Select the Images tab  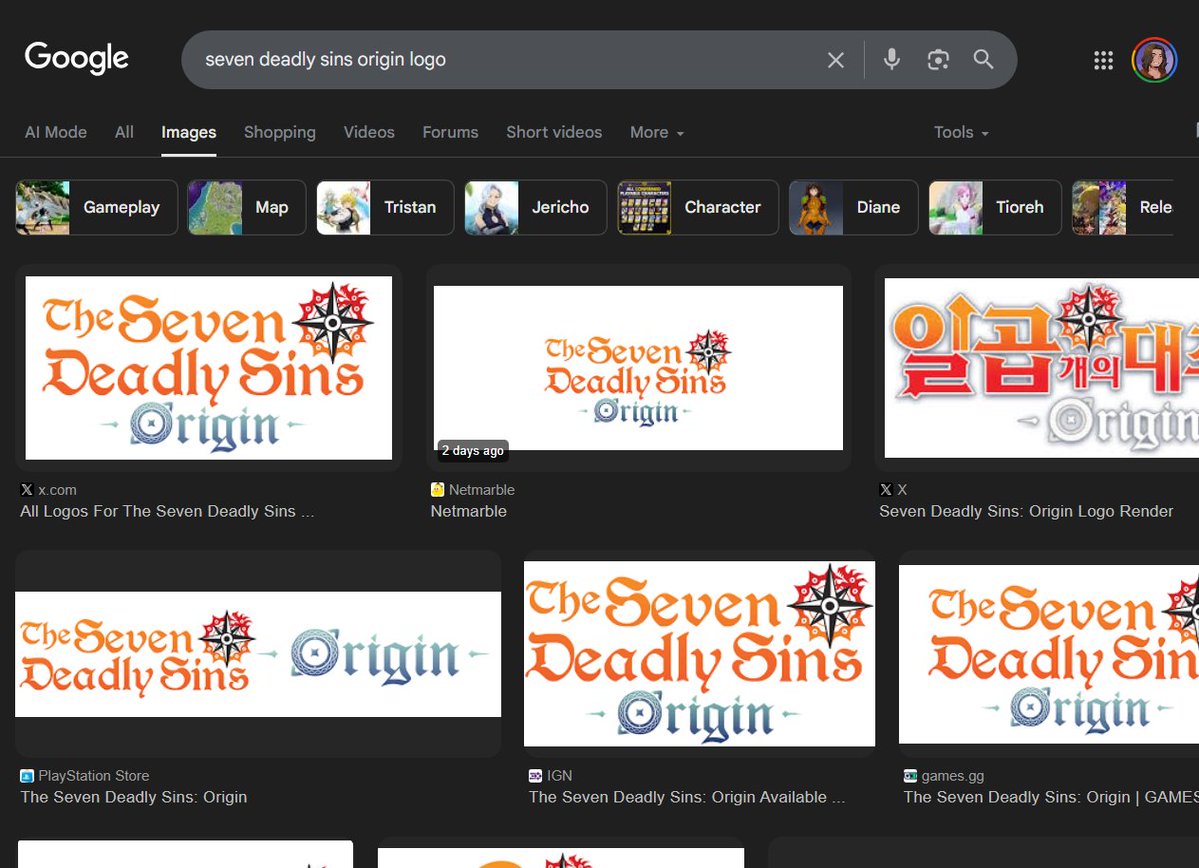[189, 132]
